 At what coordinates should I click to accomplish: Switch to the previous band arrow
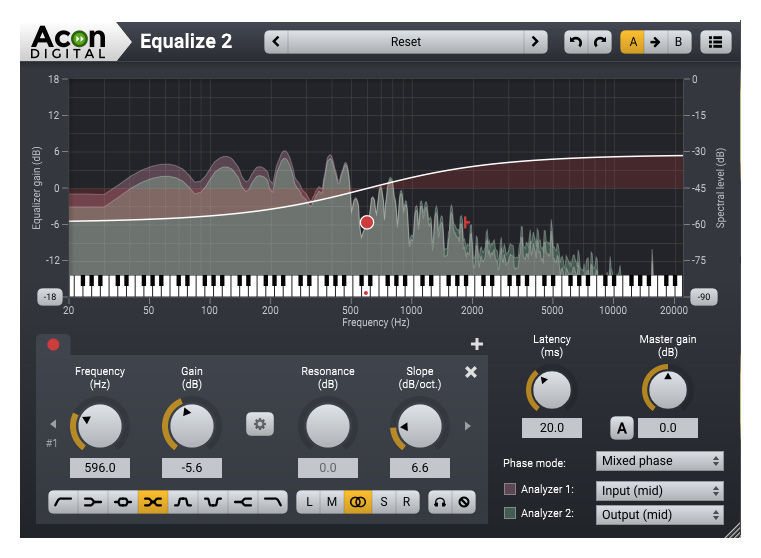53,424
